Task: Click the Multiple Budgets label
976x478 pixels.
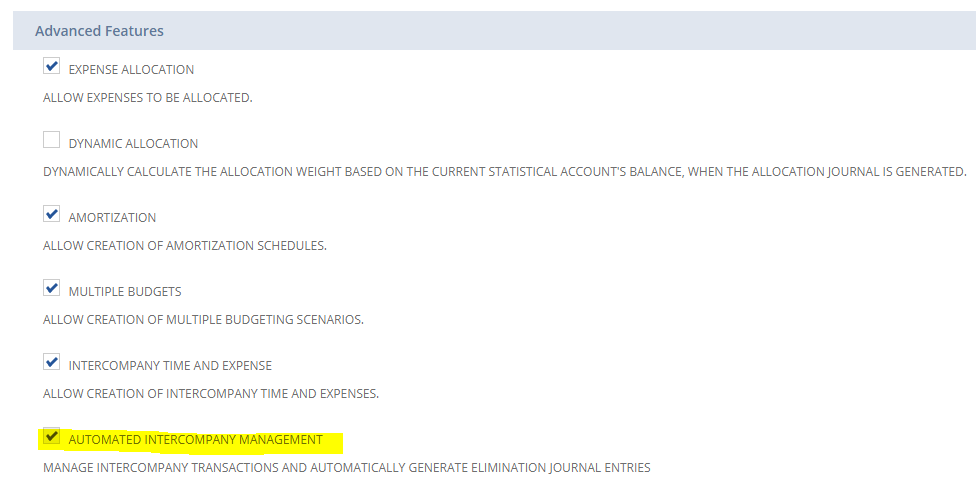Action: 124,292
